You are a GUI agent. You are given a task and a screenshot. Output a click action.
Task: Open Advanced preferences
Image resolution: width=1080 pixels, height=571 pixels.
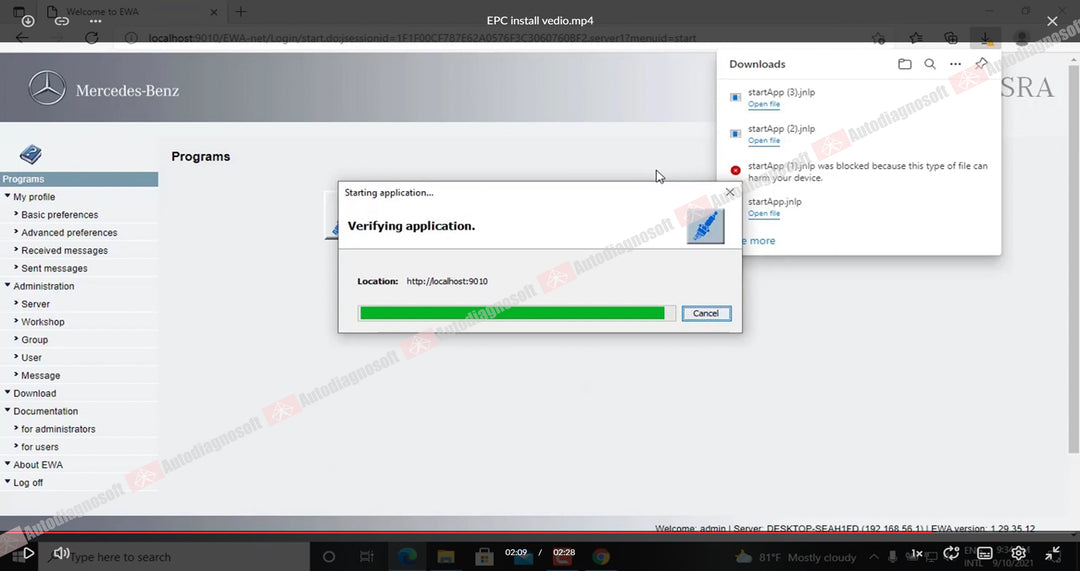69,233
